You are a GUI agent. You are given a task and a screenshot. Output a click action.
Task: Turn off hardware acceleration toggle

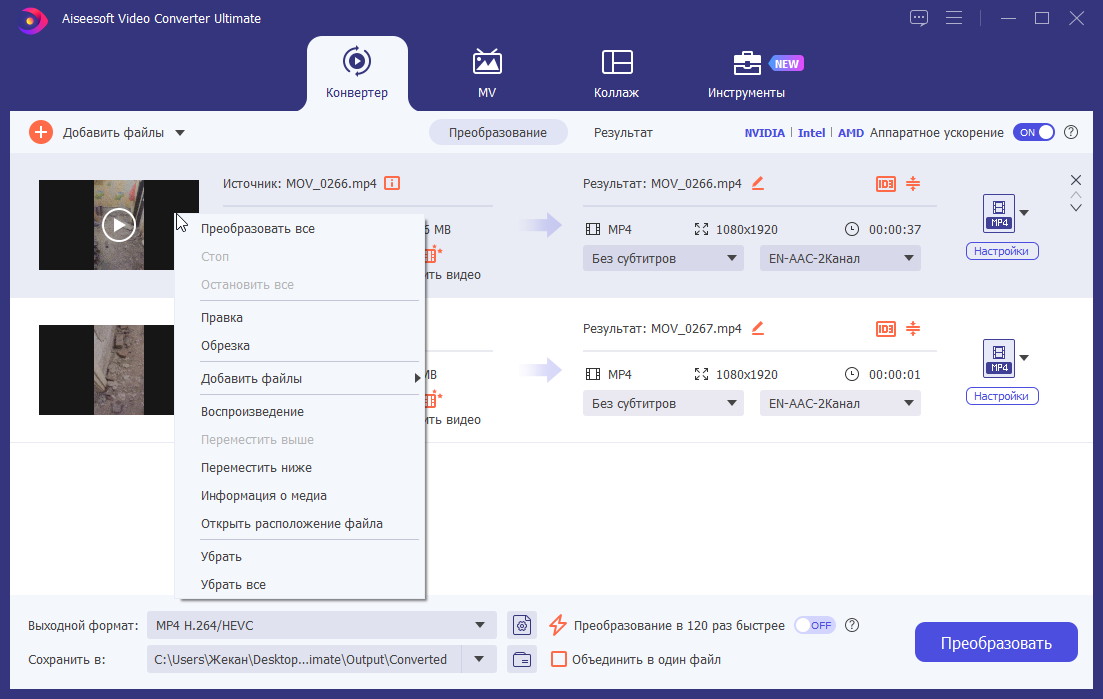(1033, 132)
